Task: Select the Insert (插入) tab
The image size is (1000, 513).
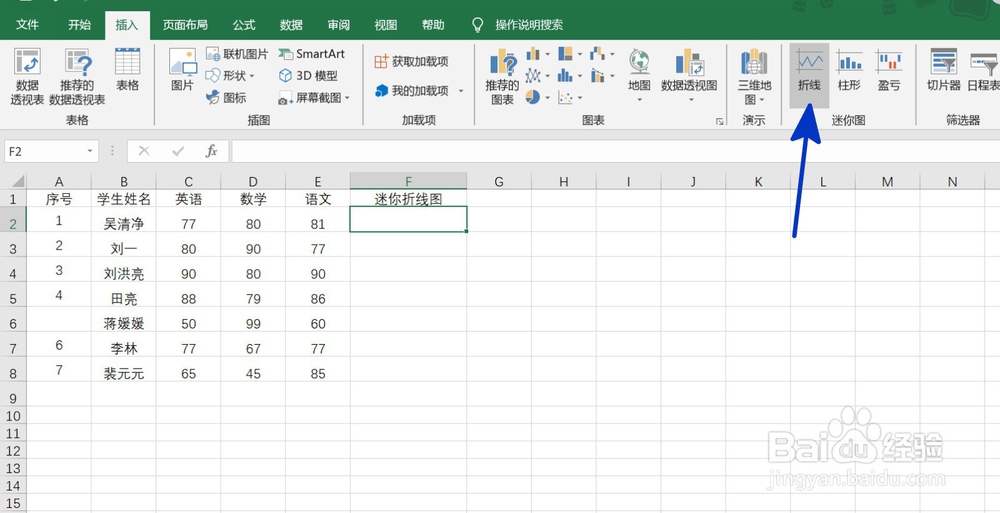Action: pos(127,25)
